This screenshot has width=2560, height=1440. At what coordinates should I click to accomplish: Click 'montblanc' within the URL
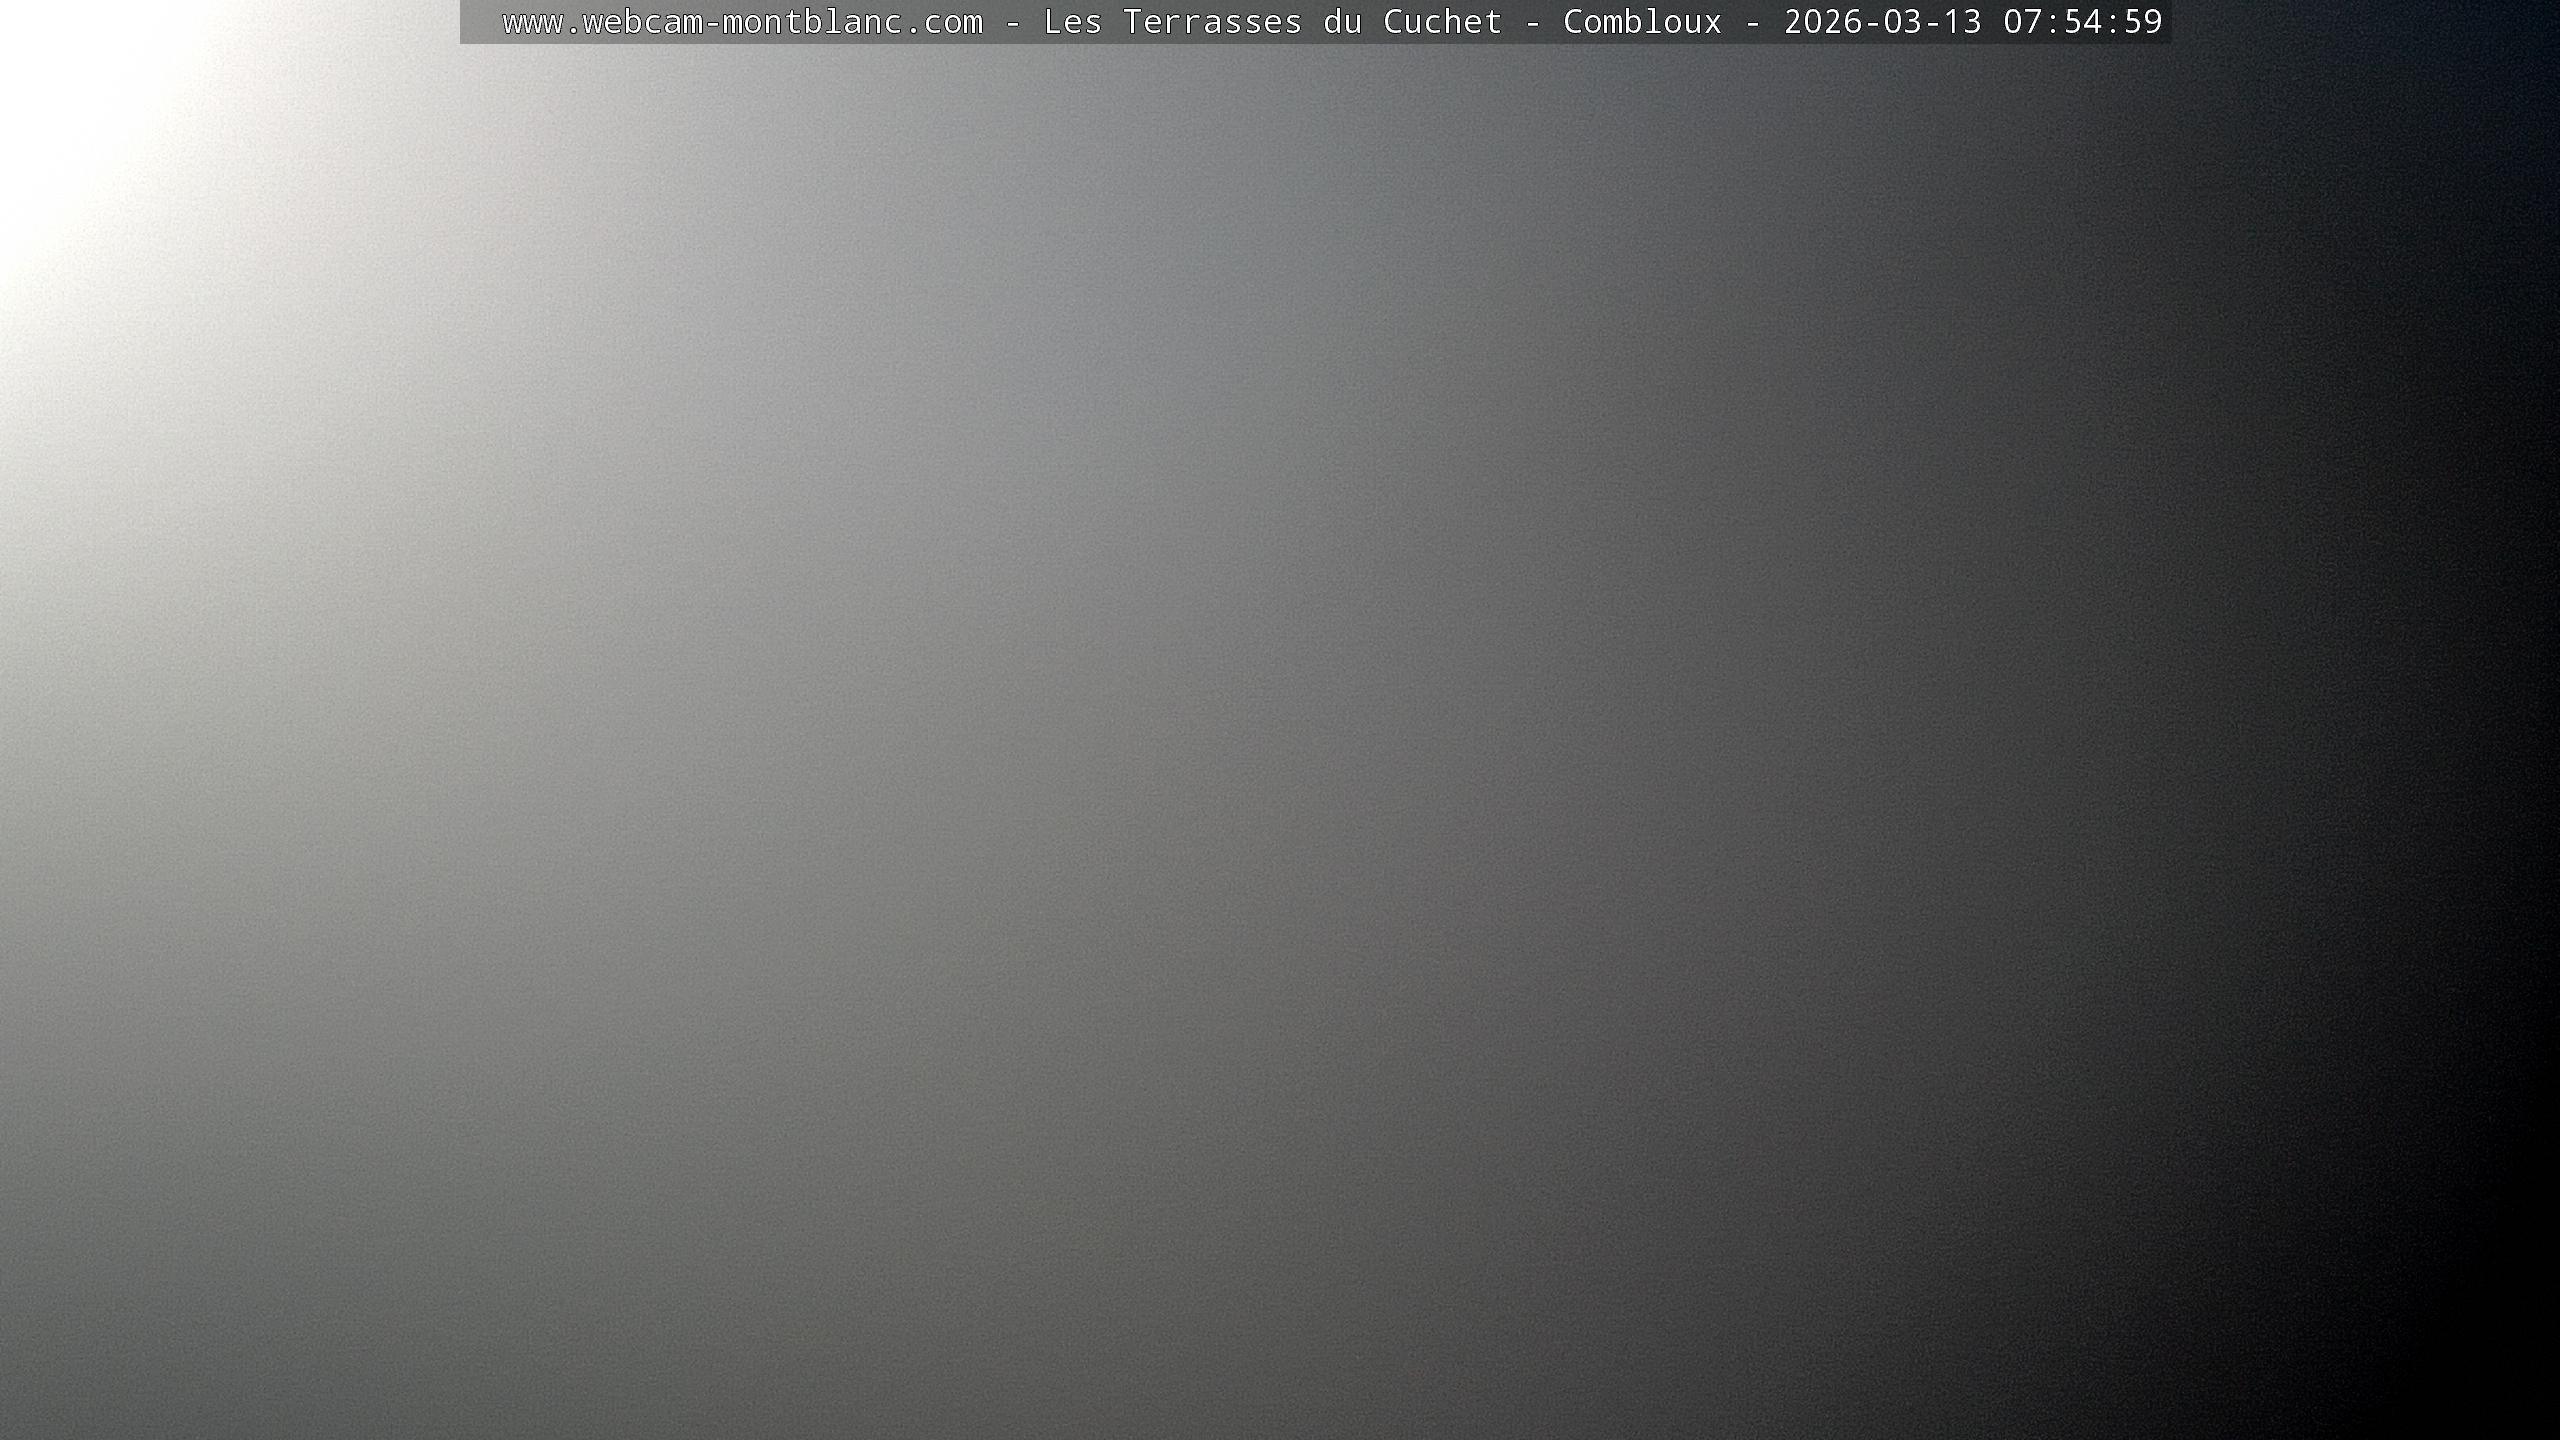pyautogui.click(x=812, y=22)
